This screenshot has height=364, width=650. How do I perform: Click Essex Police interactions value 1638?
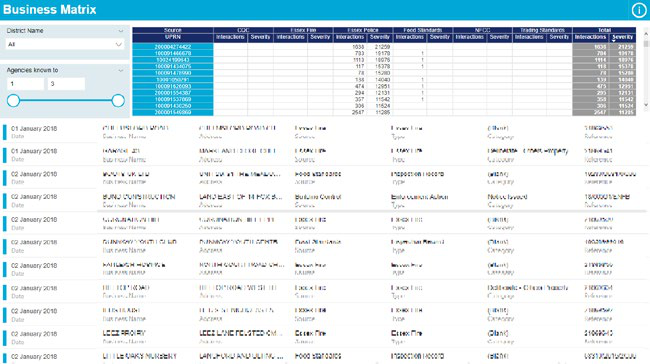point(358,47)
